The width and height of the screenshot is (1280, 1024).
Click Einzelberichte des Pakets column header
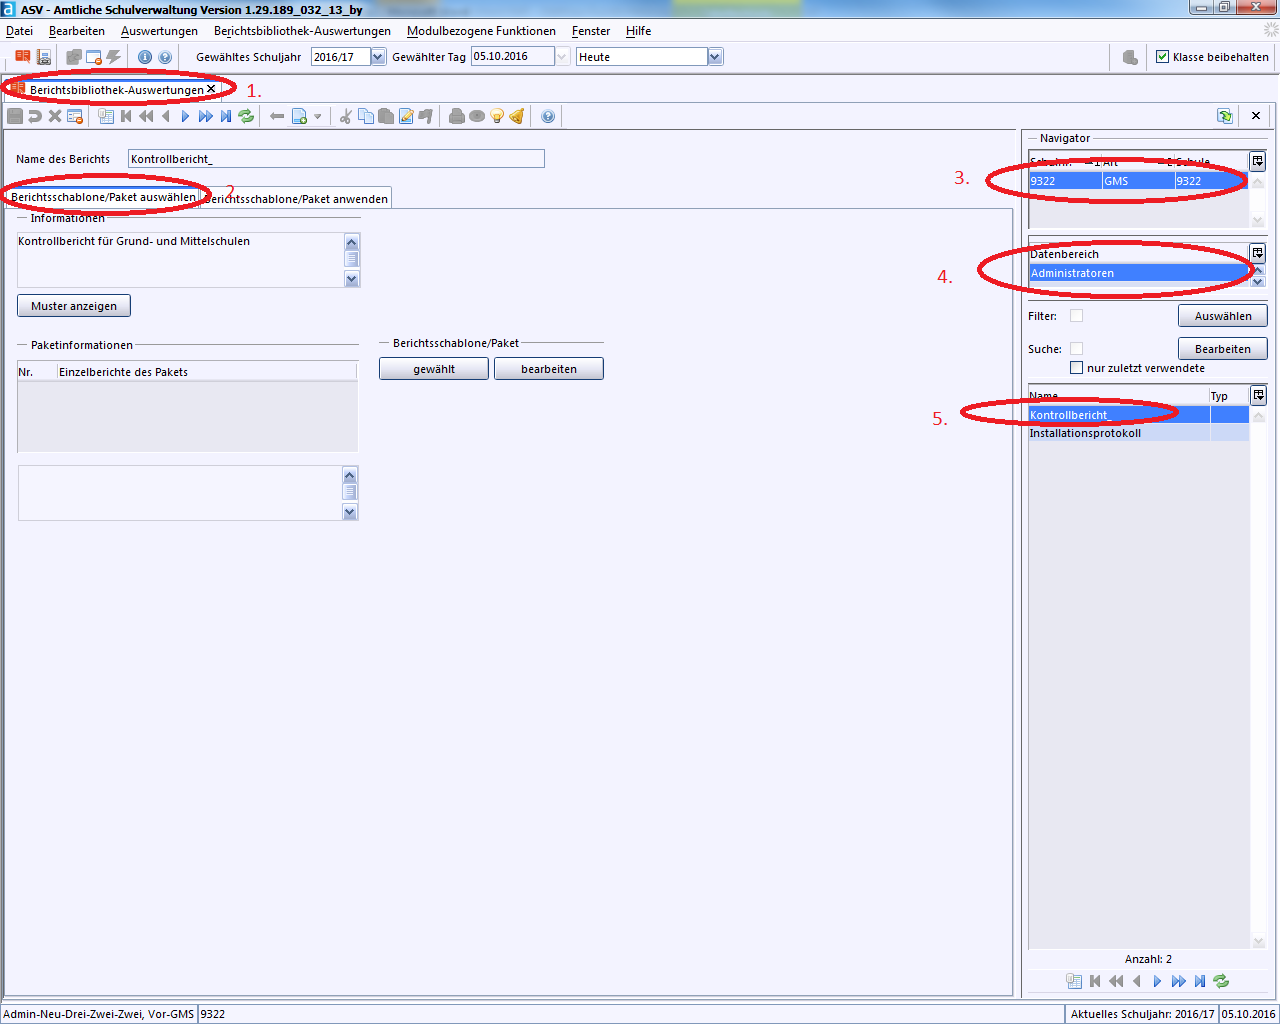[207, 372]
